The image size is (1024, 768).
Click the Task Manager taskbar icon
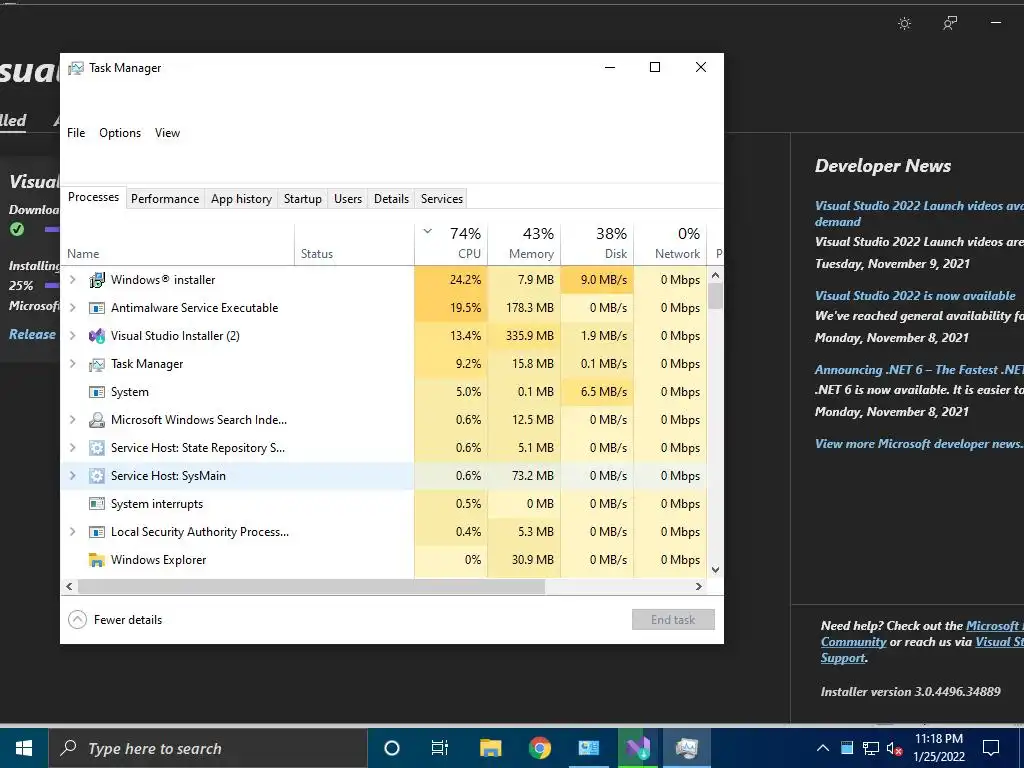686,748
